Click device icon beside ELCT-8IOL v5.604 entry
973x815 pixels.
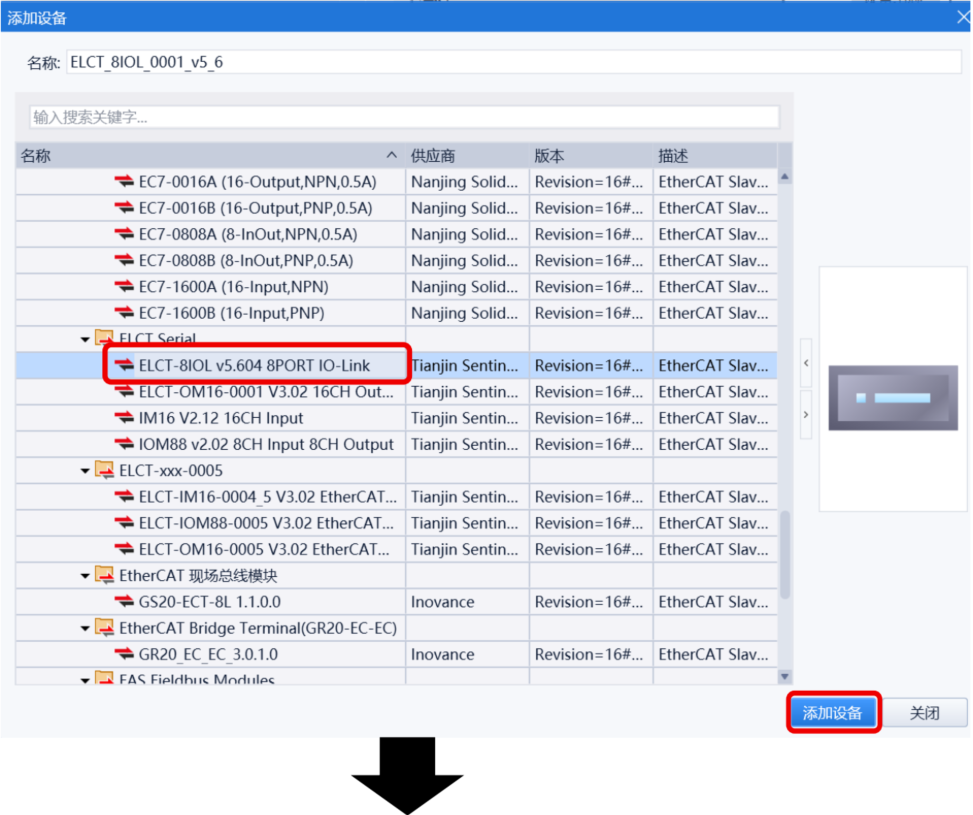click(124, 366)
